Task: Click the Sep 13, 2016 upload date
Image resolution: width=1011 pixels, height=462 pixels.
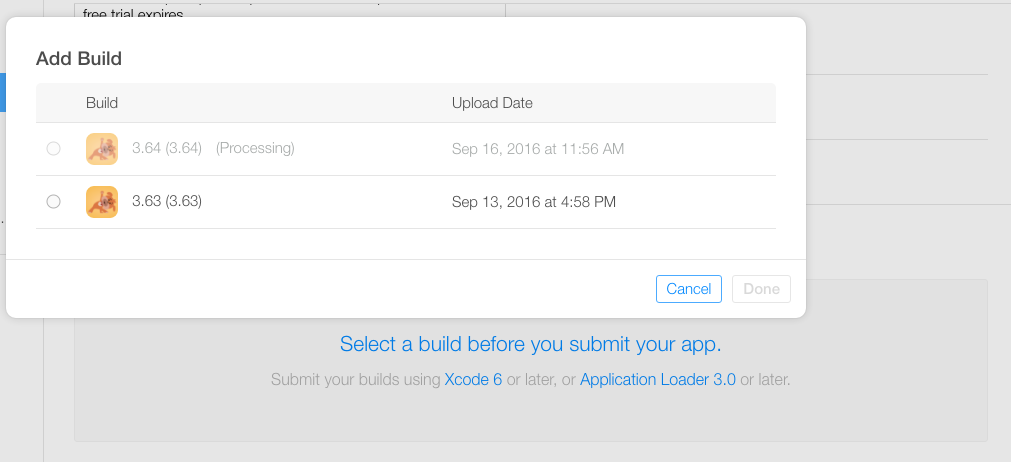Action: tap(533, 202)
